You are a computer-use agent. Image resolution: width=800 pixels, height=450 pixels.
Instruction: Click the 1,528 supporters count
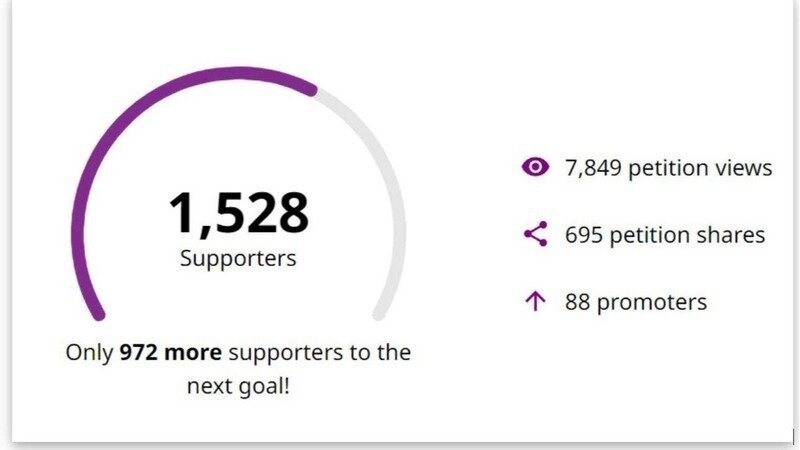(x=238, y=212)
